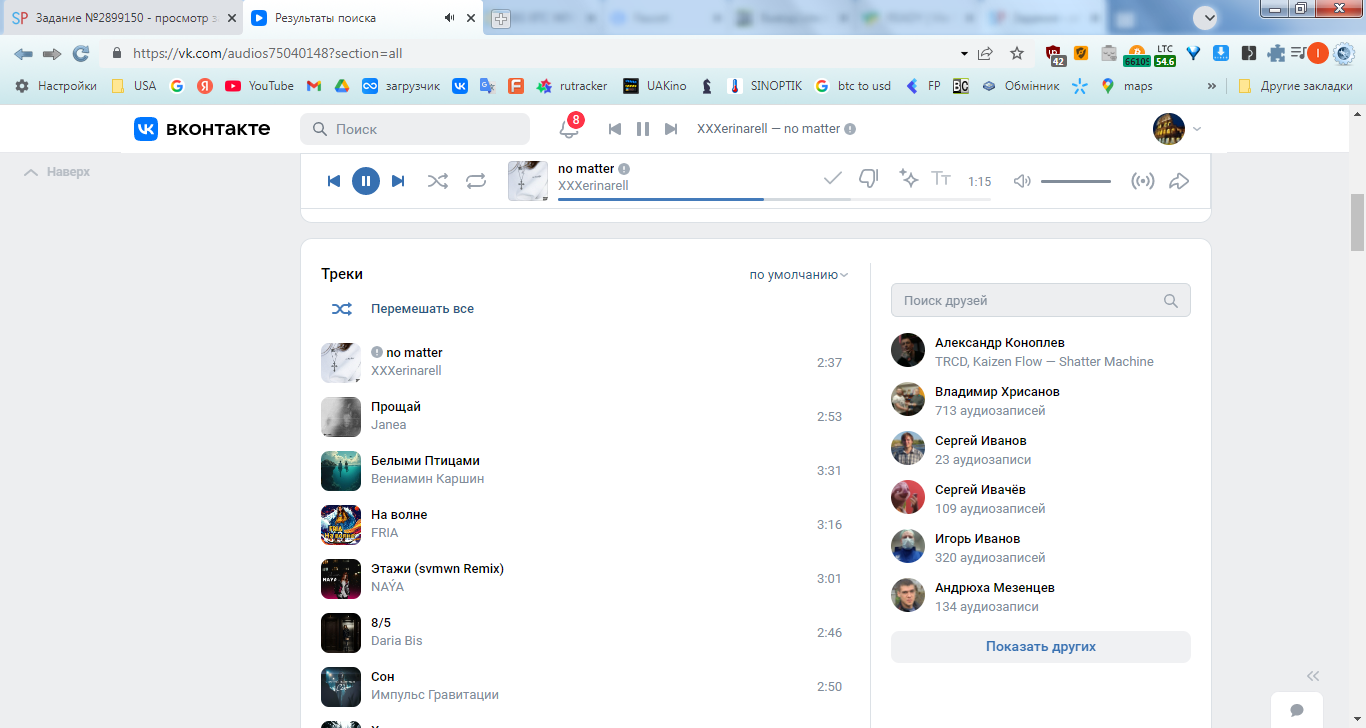Skip to previous track in player
The width and height of the screenshot is (1366, 728).
tap(334, 181)
